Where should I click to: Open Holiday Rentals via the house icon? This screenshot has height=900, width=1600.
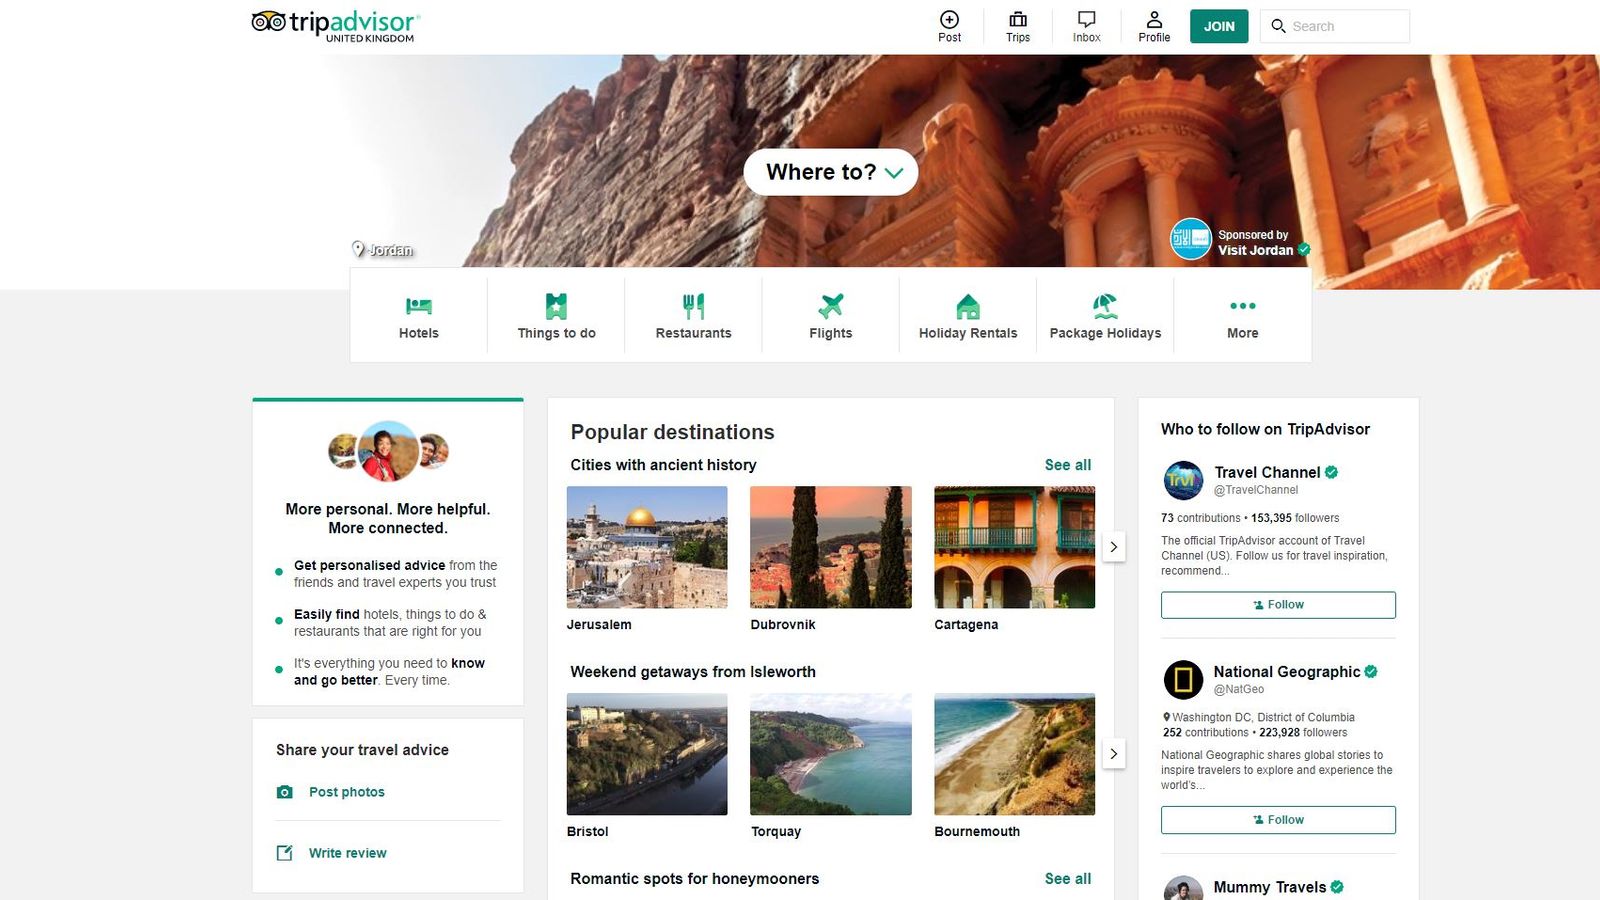[967, 314]
